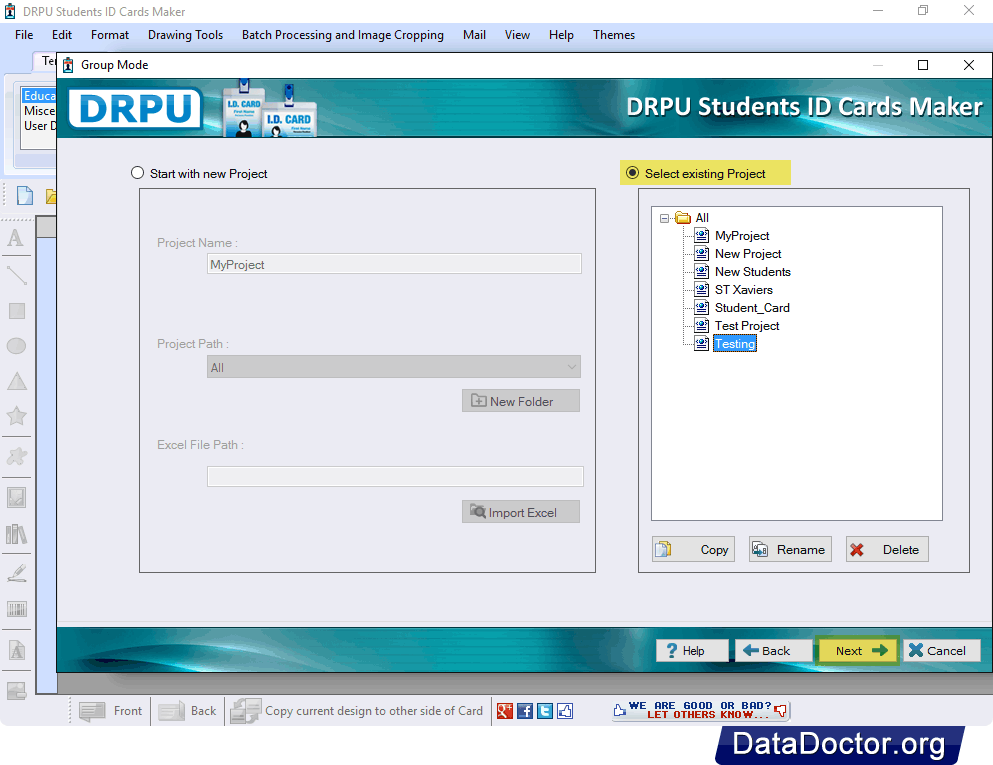
Task: Select New Students in project tree
Action: 752,272
